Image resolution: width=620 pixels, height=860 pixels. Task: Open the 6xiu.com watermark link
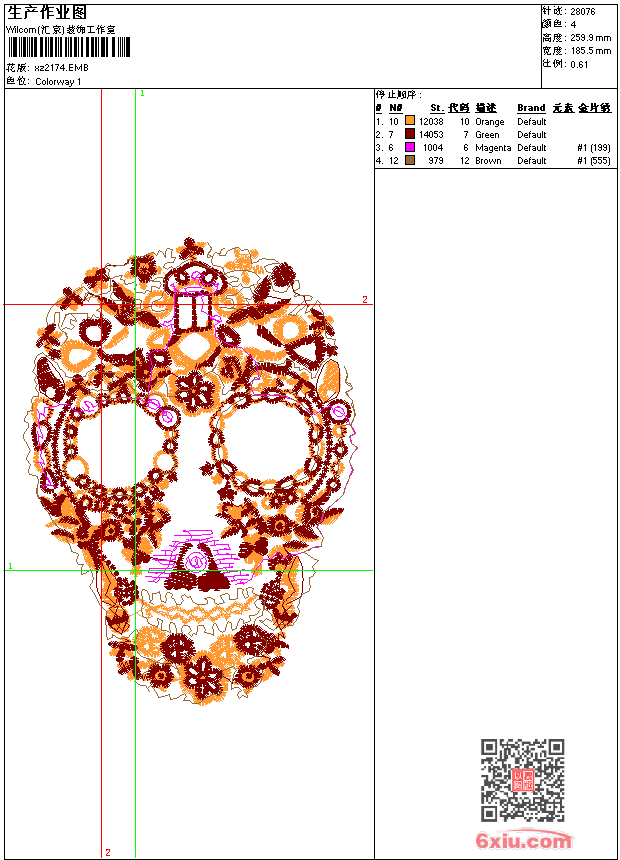pos(523,841)
